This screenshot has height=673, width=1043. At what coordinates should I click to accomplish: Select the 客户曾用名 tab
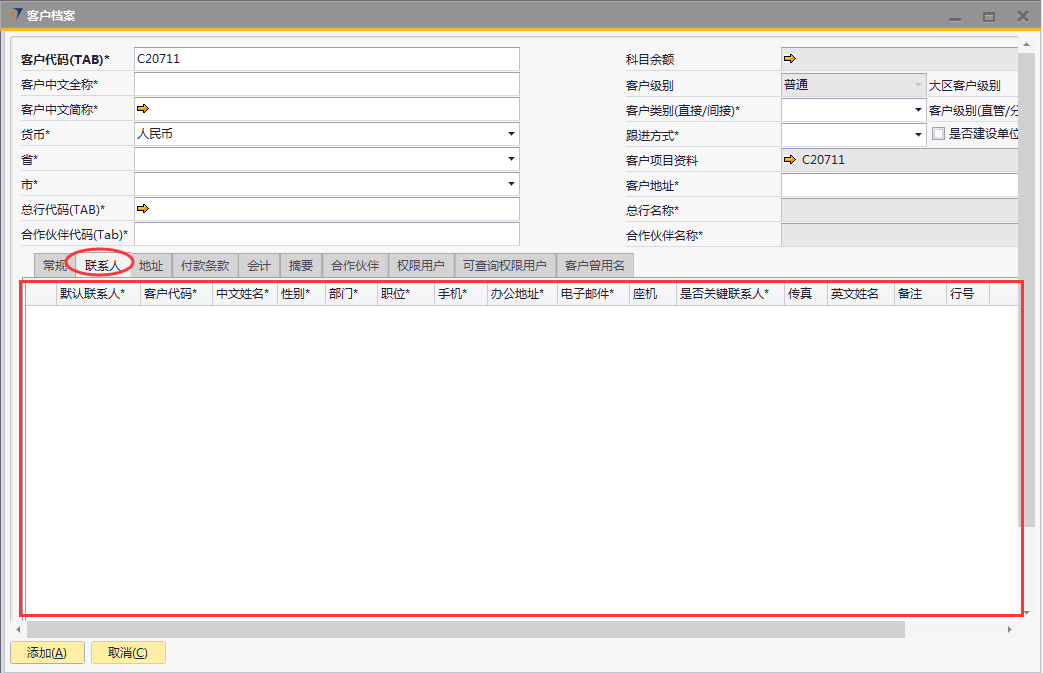click(594, 266)
